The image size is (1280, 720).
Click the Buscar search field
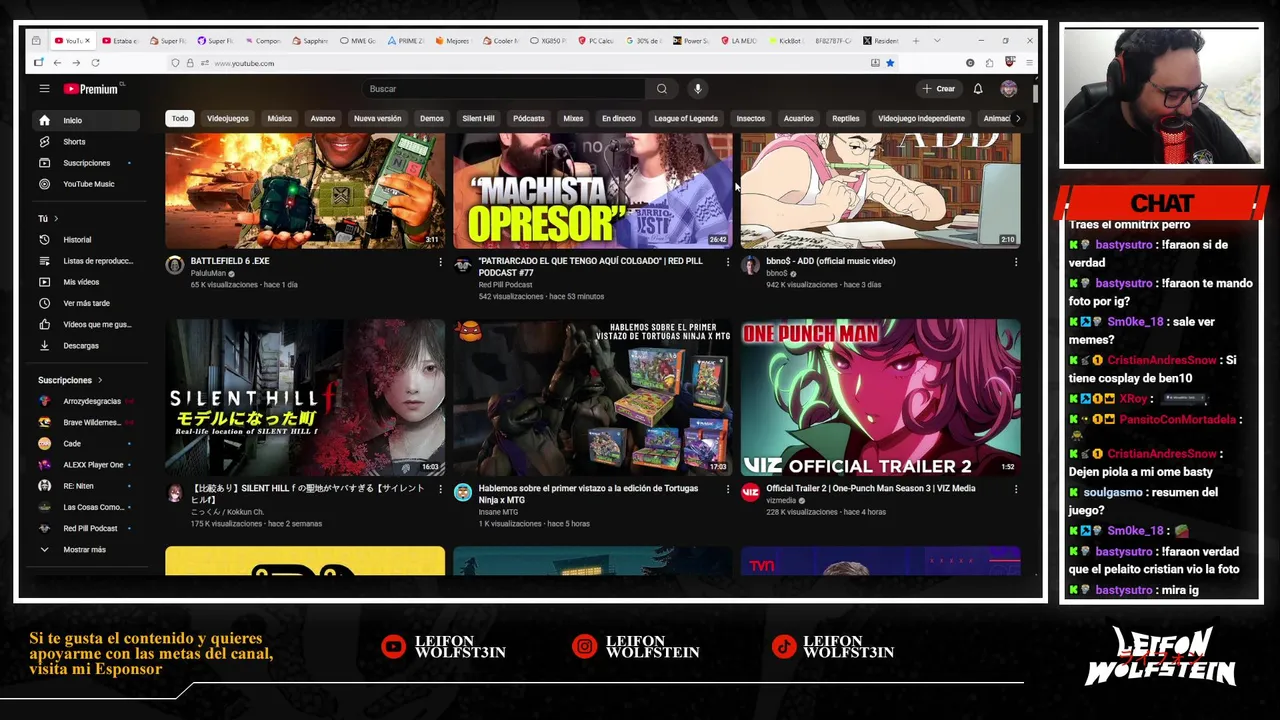(x=505, y=89)
